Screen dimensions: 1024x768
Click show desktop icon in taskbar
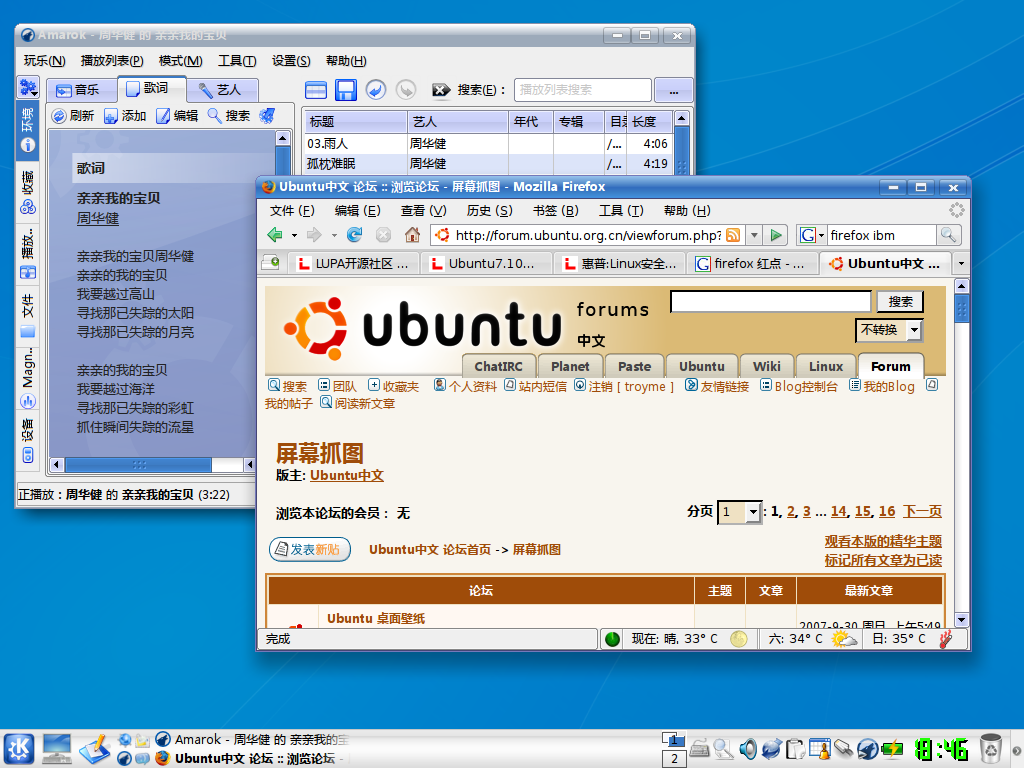click(x=57, y=748)
